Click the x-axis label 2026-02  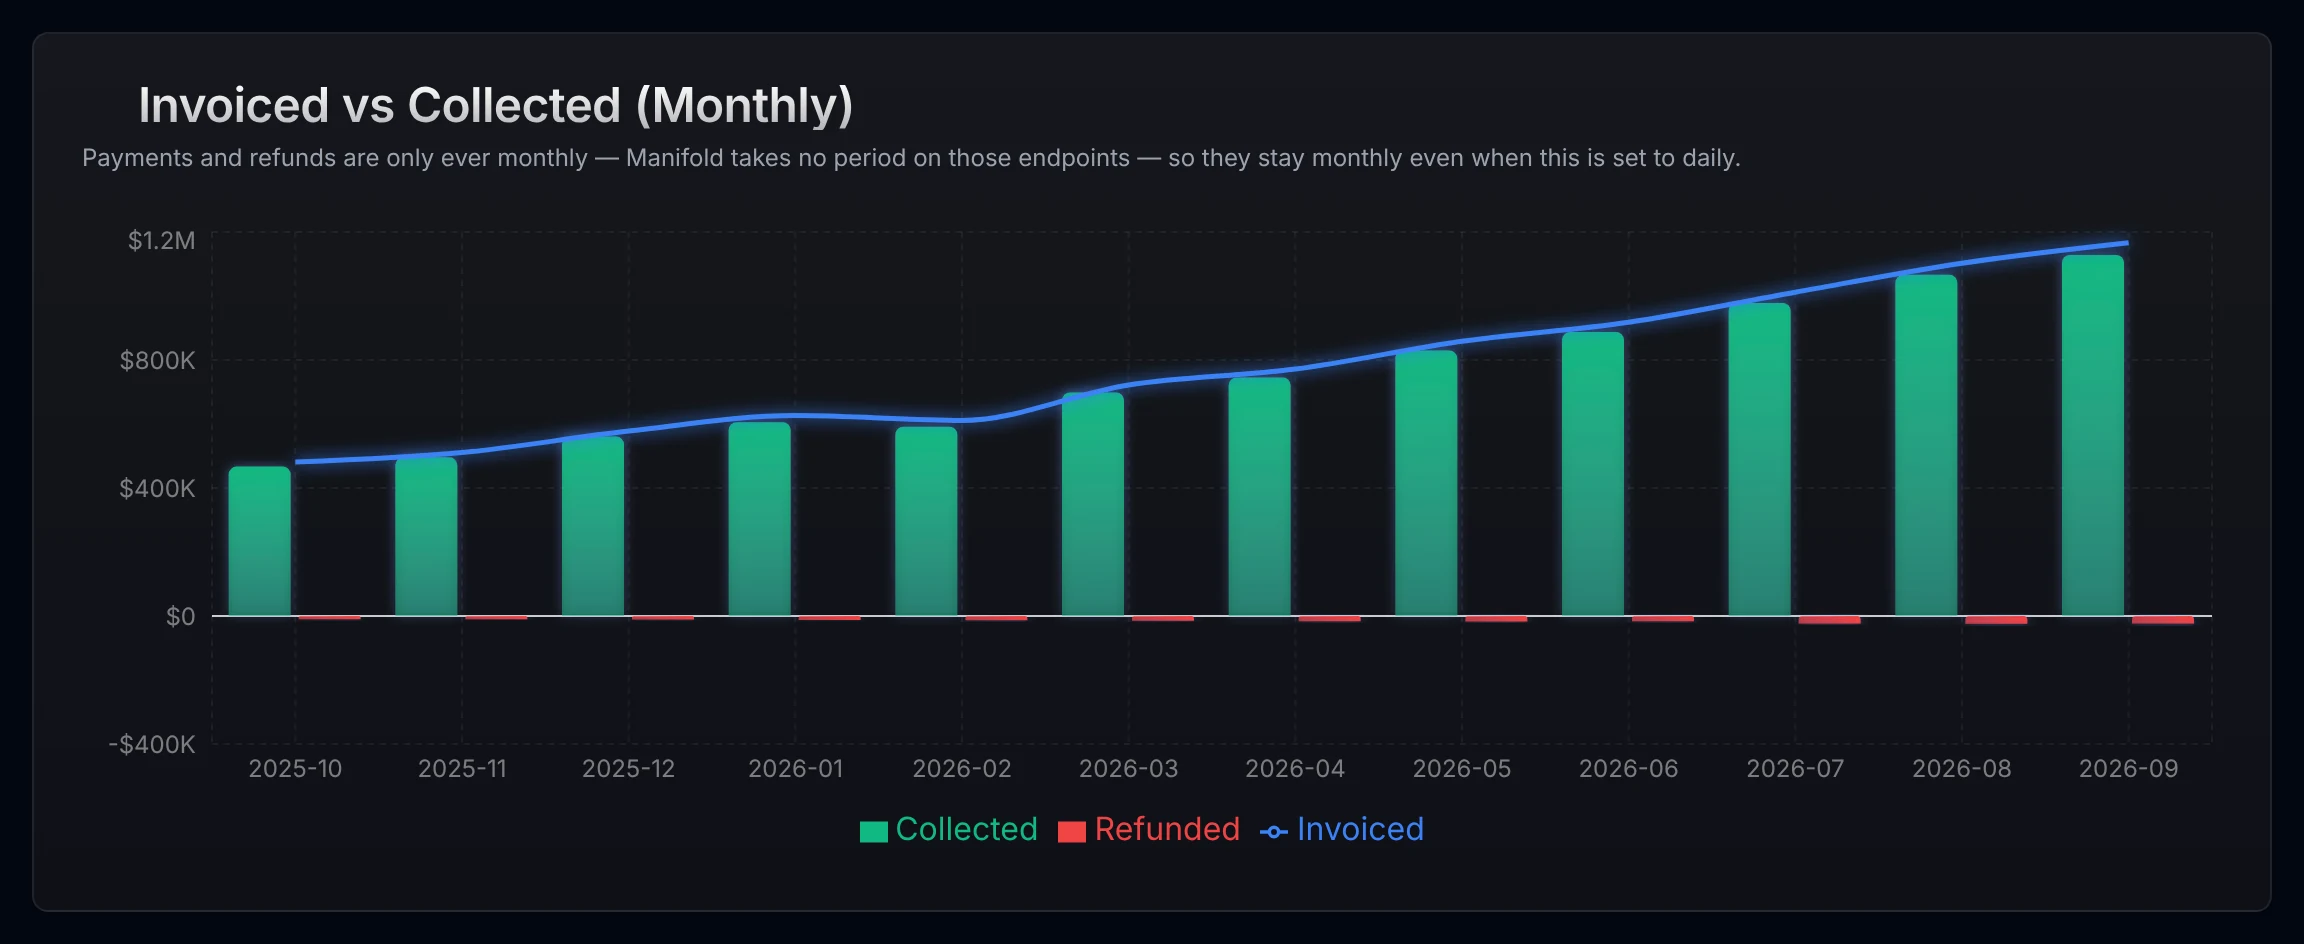[962, 769]
